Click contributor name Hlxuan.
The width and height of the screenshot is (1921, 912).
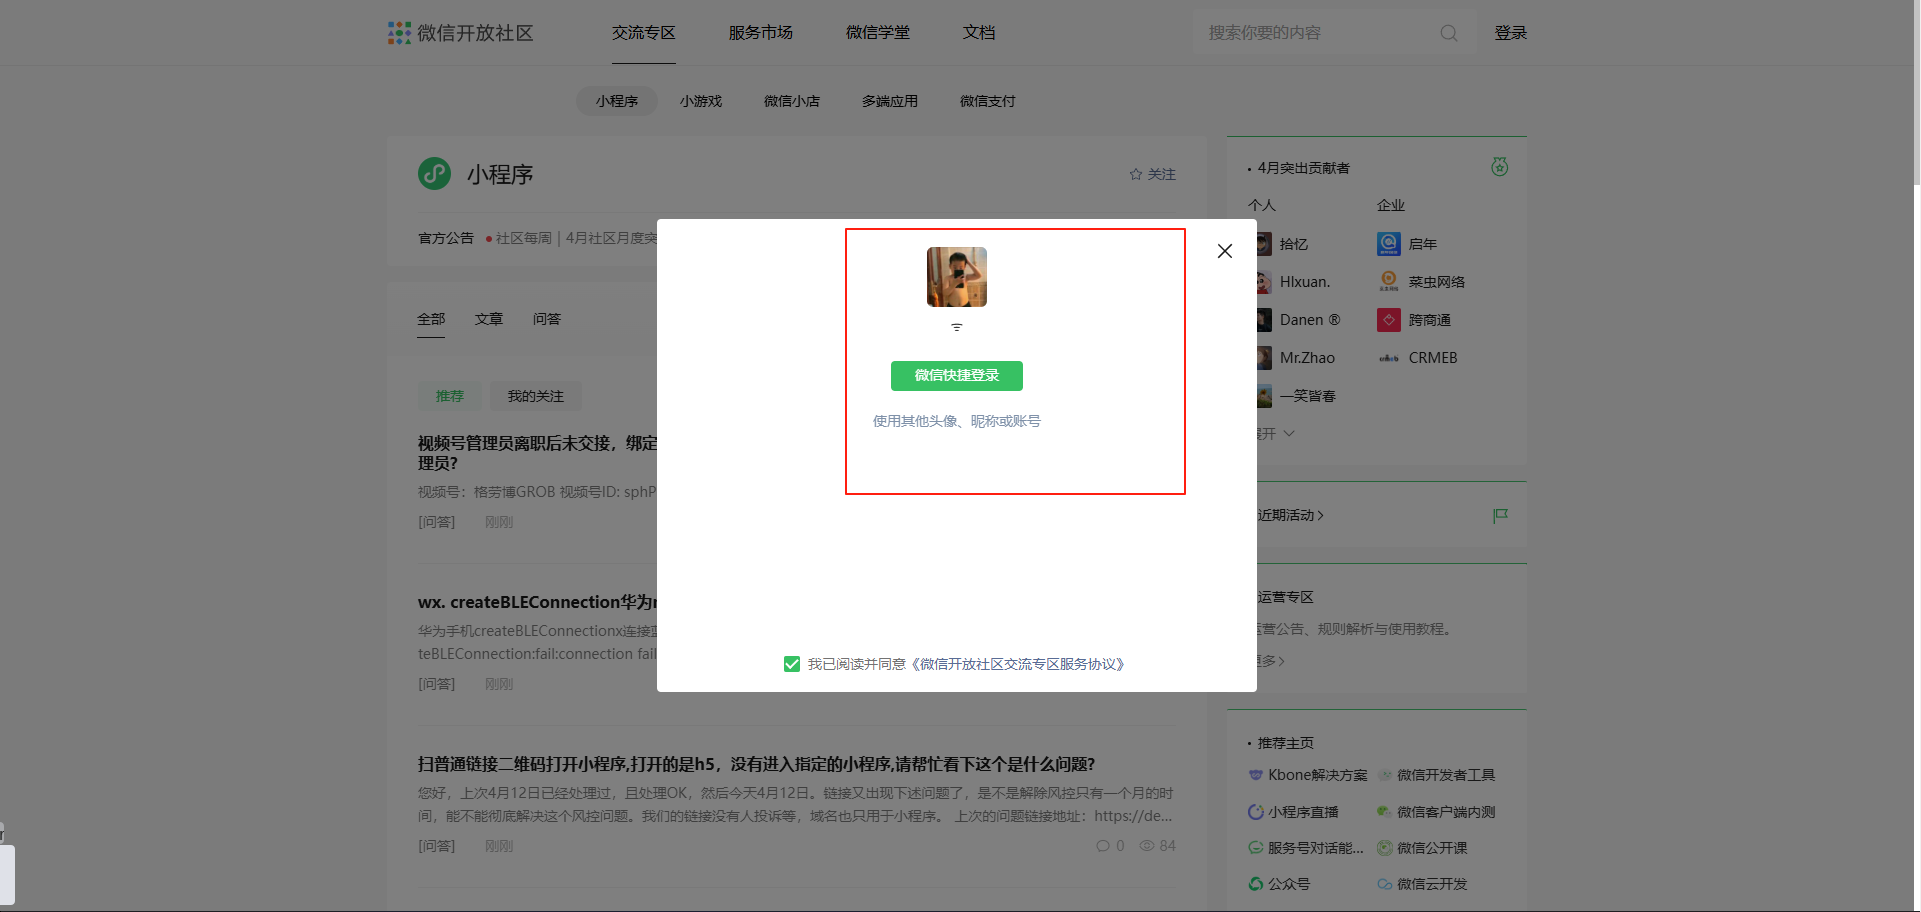pyautogui.click(x=1305, y=282)
